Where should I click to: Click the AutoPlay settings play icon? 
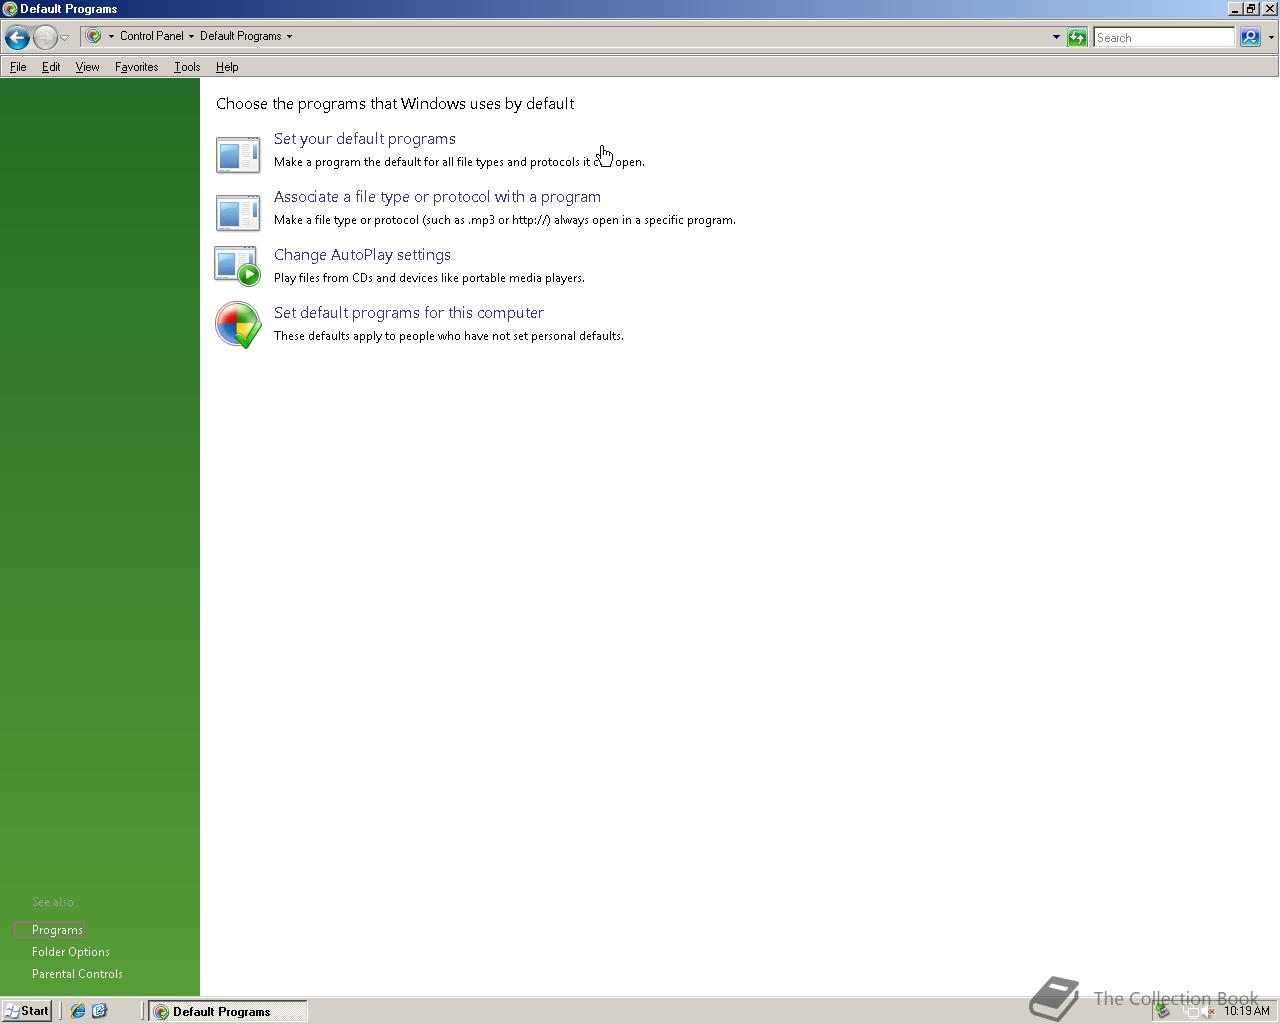238,266
